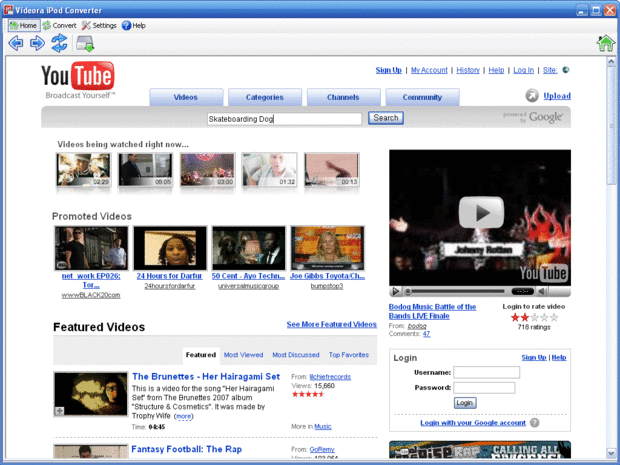Click the green house Home icon
Screen dimensions: 620x465
pyautogui.click(x=605, y=43)
